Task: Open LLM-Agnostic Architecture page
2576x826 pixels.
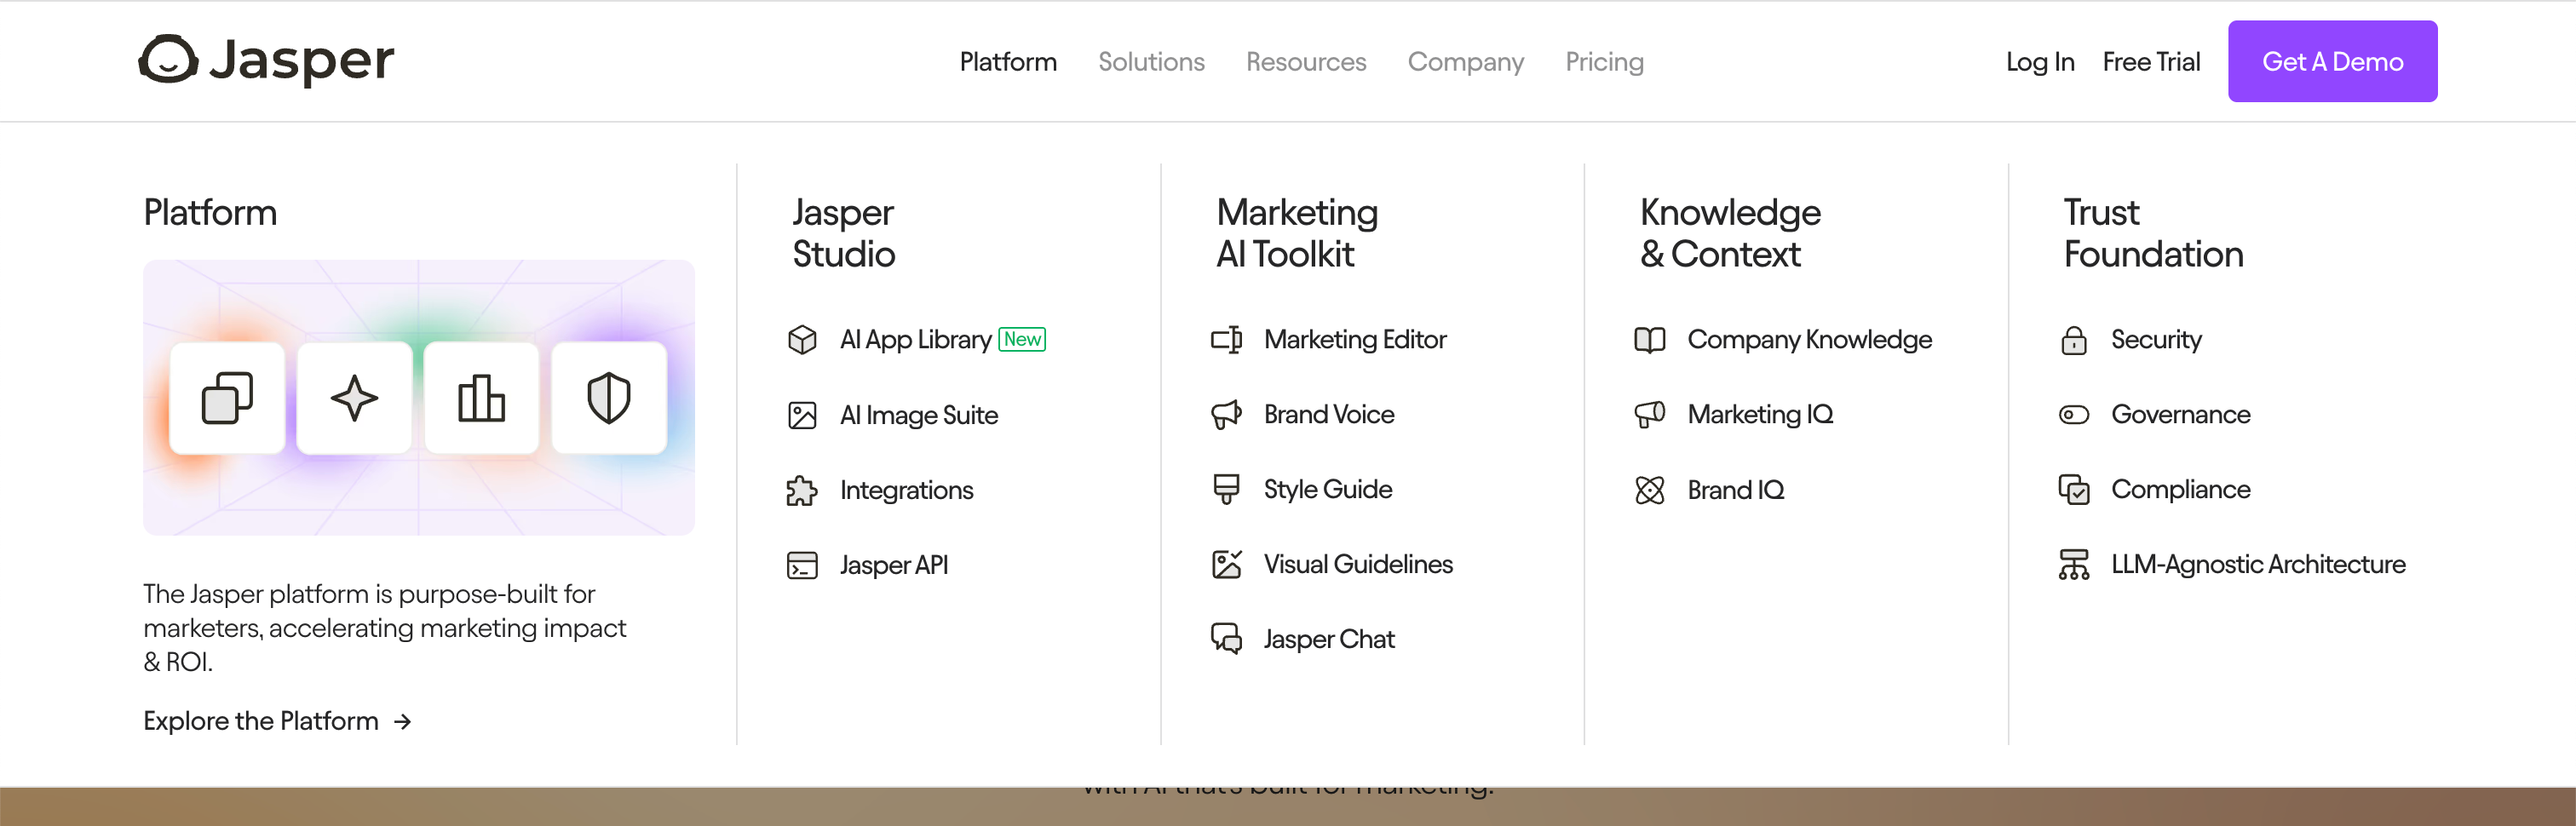Action: pyautogui.click(x=2257, y=564)
